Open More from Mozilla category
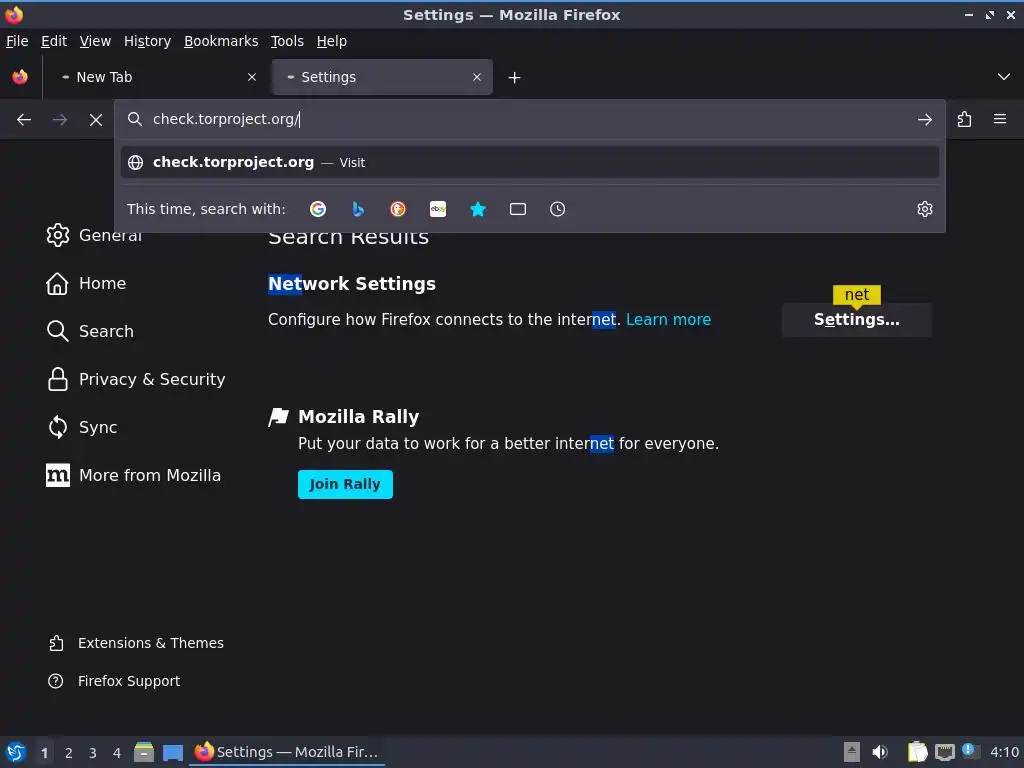Screen dimensions: 1024x768 click(x=133, y=475)
